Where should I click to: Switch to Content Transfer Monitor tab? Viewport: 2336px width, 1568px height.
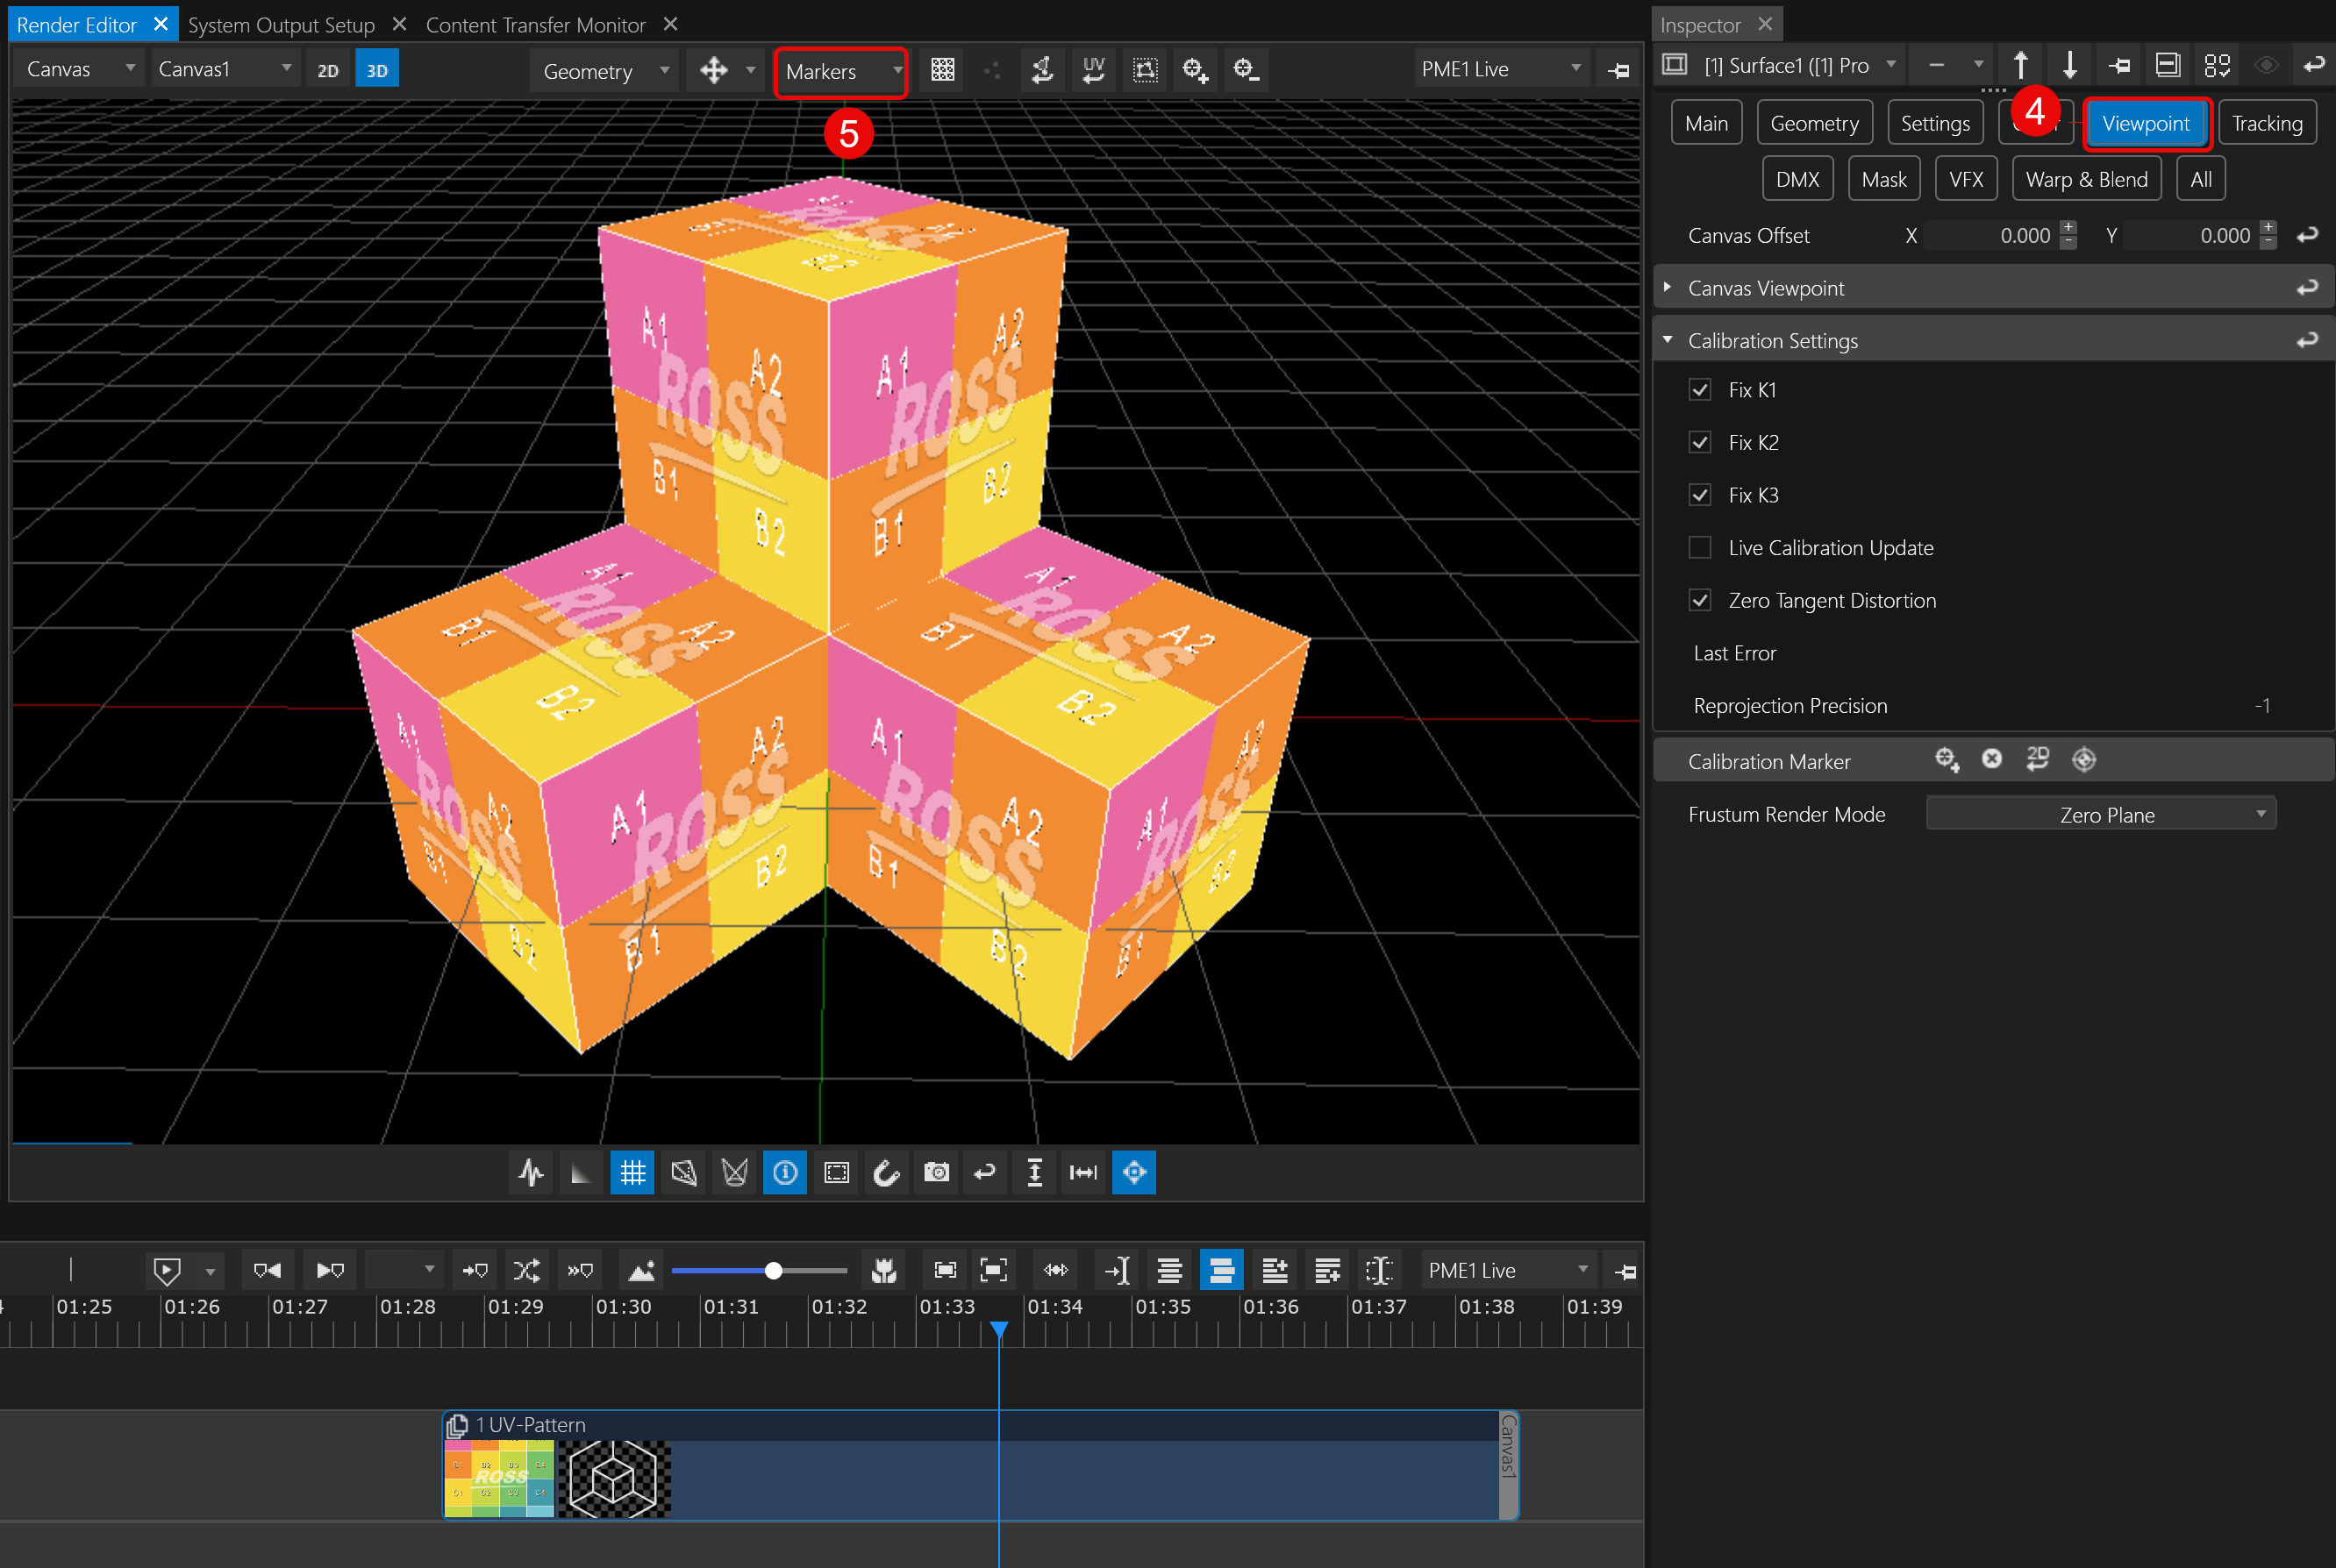coord(536,25)
